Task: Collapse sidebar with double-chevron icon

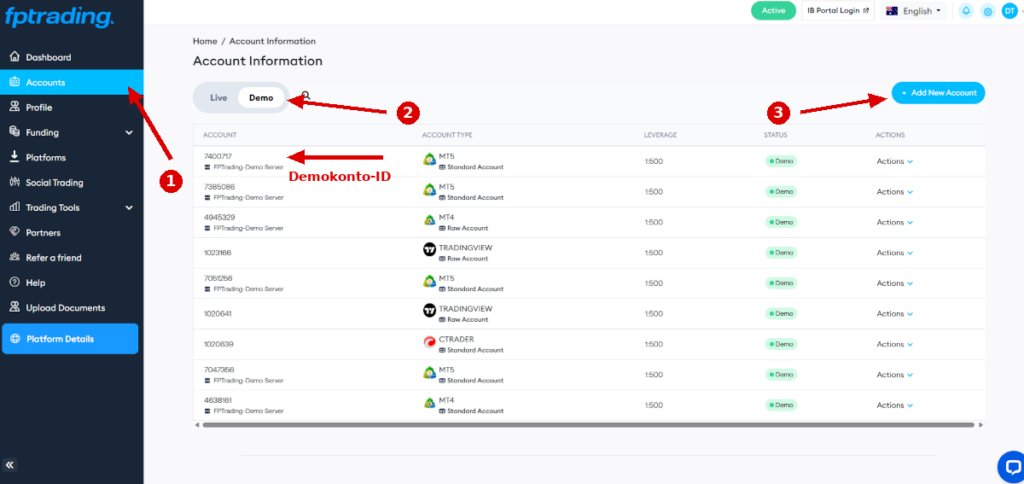Action: pos(10,466)
